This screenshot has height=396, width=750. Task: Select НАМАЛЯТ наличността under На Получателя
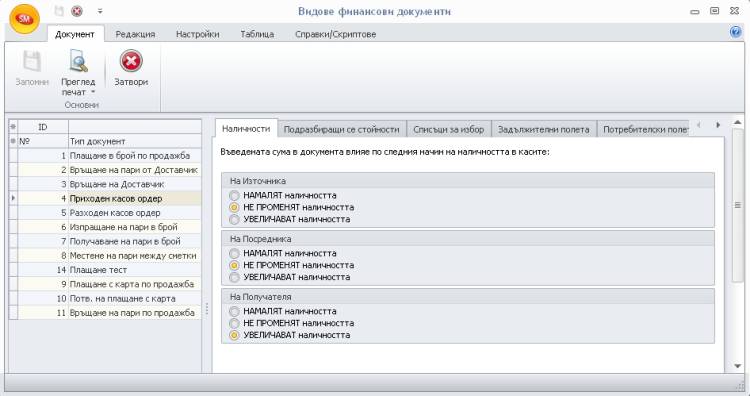pos(234,311)
